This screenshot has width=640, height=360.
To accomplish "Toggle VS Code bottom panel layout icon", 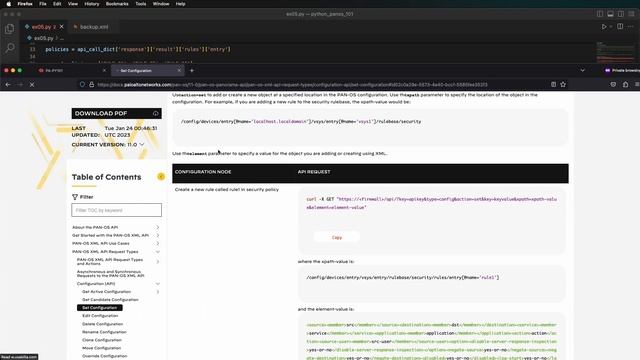I will [x=610, y=14].
